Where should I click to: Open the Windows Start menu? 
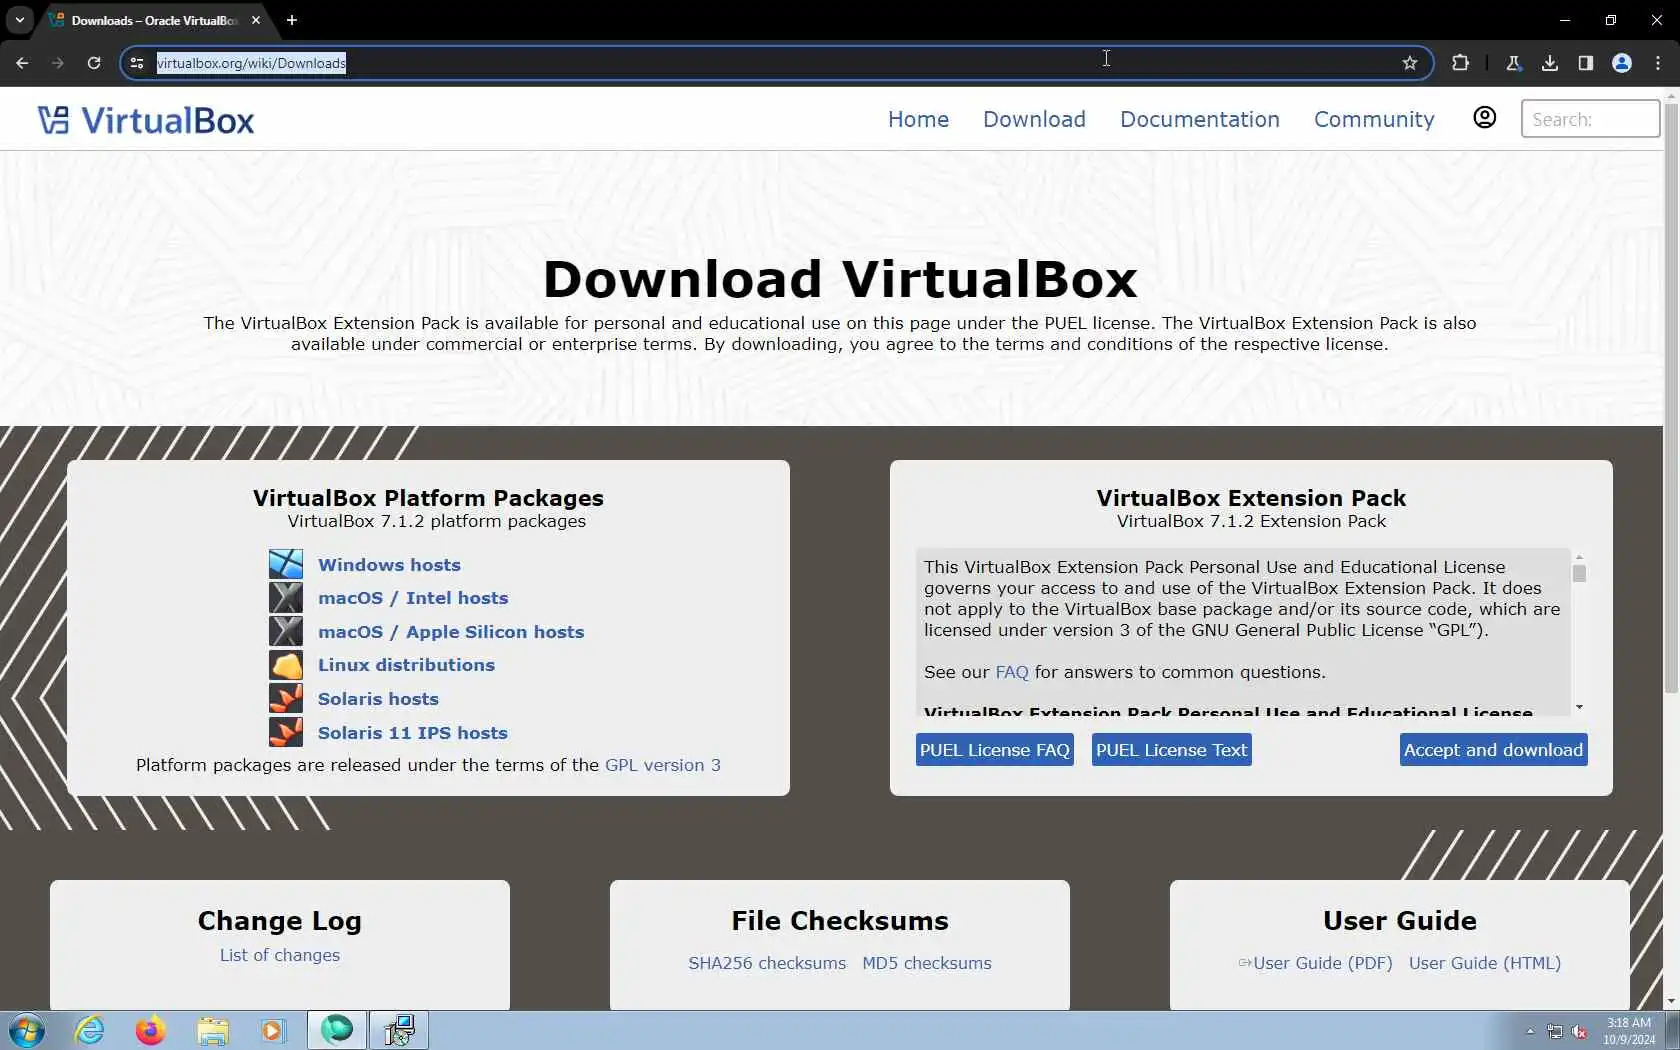27,1030
